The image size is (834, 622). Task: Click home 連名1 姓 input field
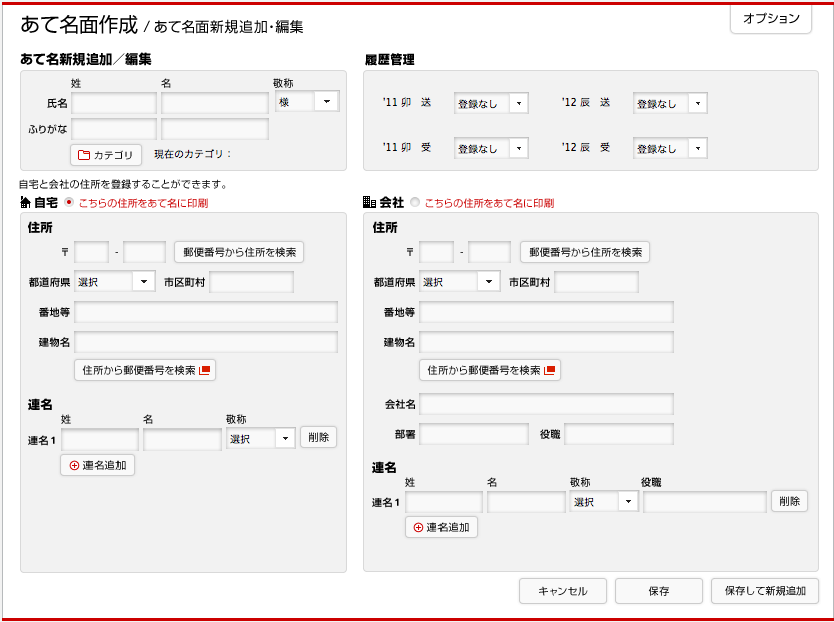tap(100, 440)
